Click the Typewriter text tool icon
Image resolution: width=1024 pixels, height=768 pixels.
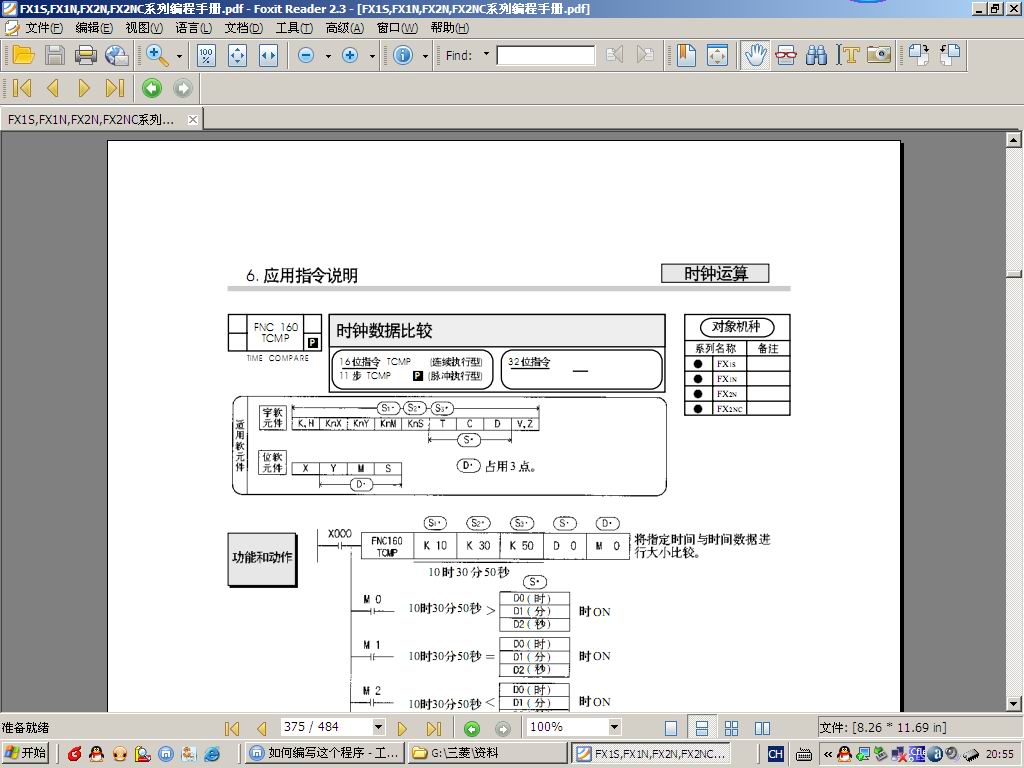(x=849, y=55)
